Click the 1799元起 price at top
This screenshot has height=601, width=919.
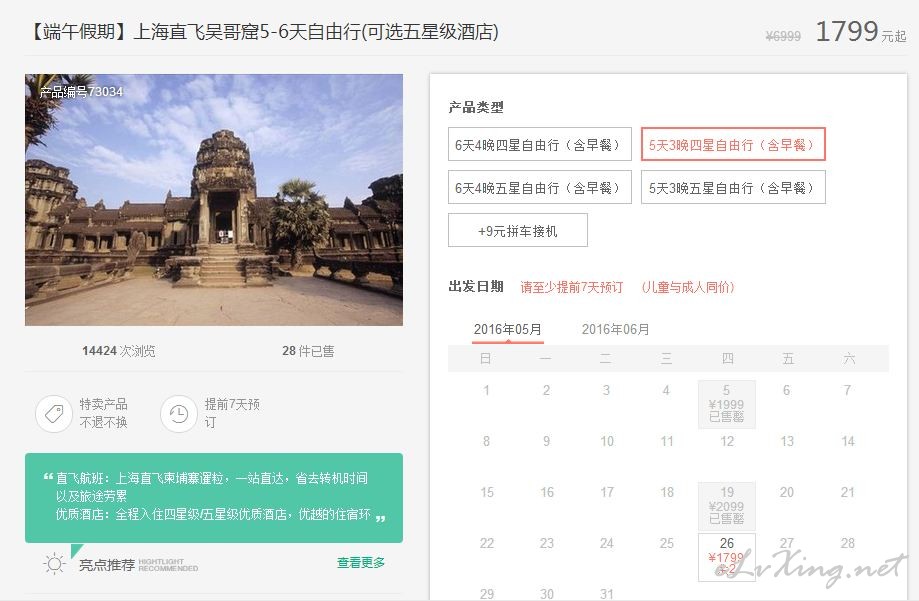(x=859, y=32)
